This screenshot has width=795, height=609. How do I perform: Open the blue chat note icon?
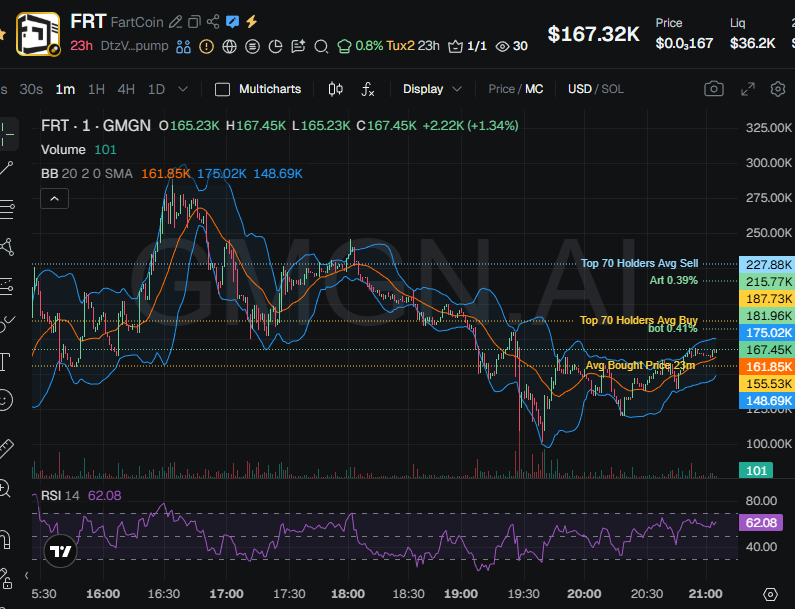232,21
